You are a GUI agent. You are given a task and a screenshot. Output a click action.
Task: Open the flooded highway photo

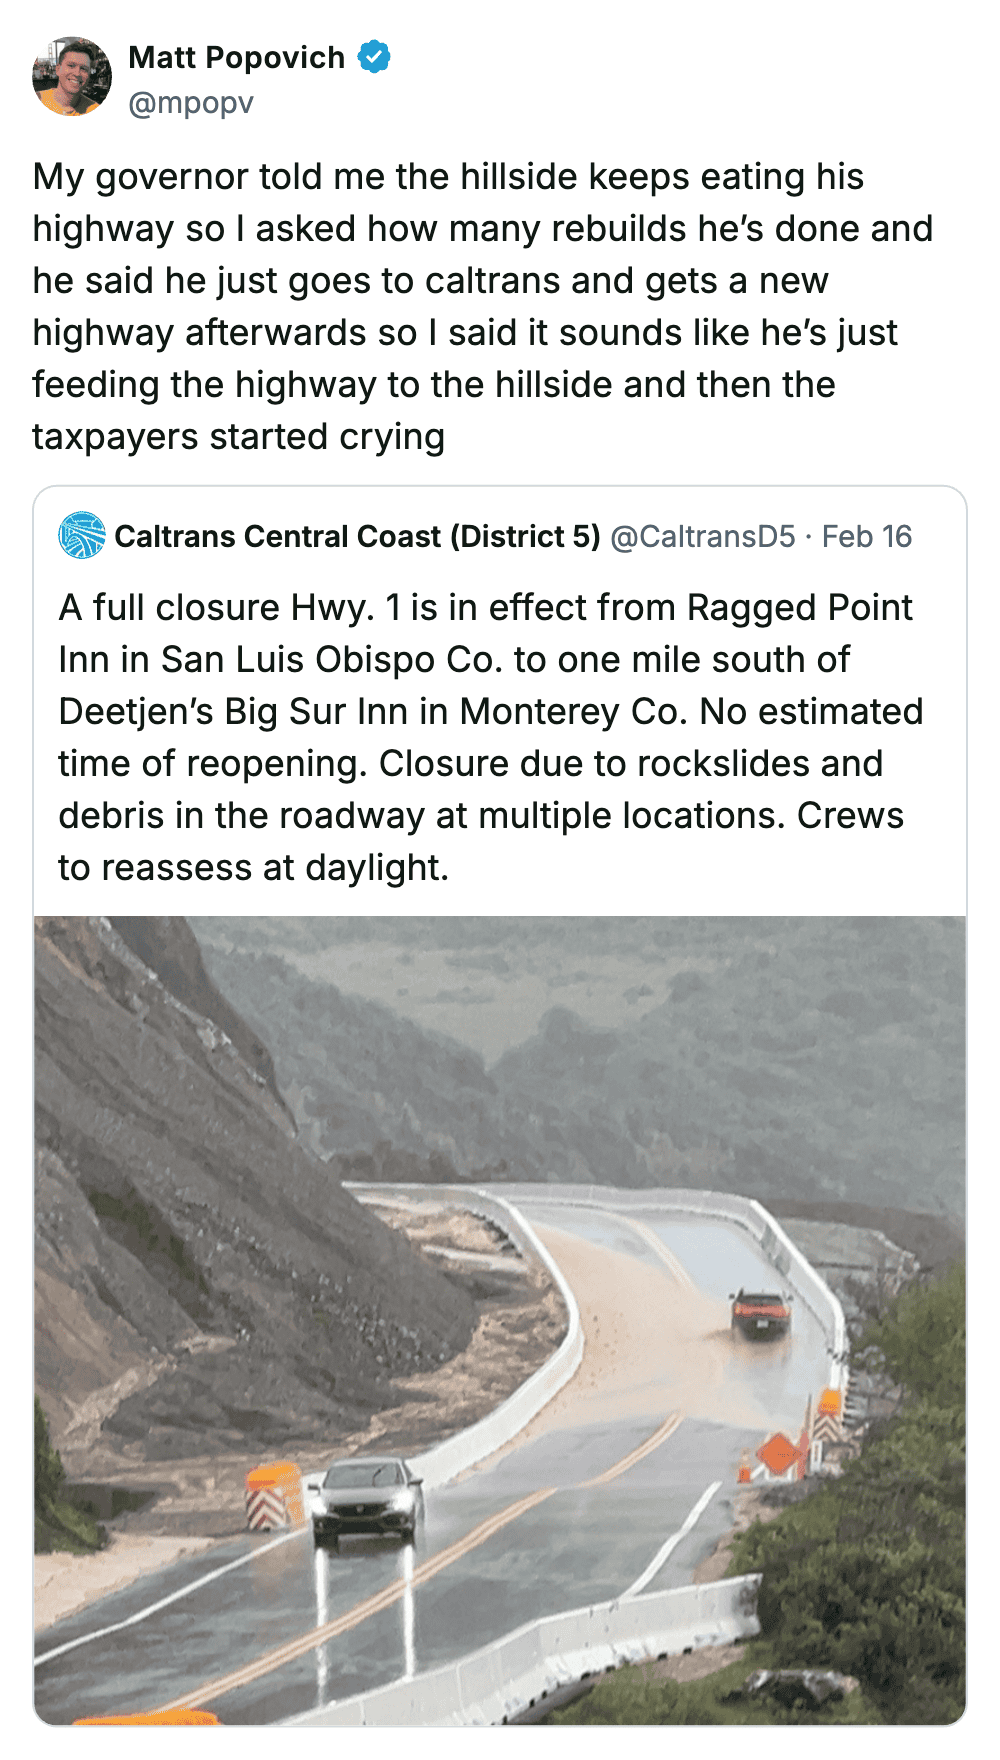pyautogui.click(x=500, y=1320)
